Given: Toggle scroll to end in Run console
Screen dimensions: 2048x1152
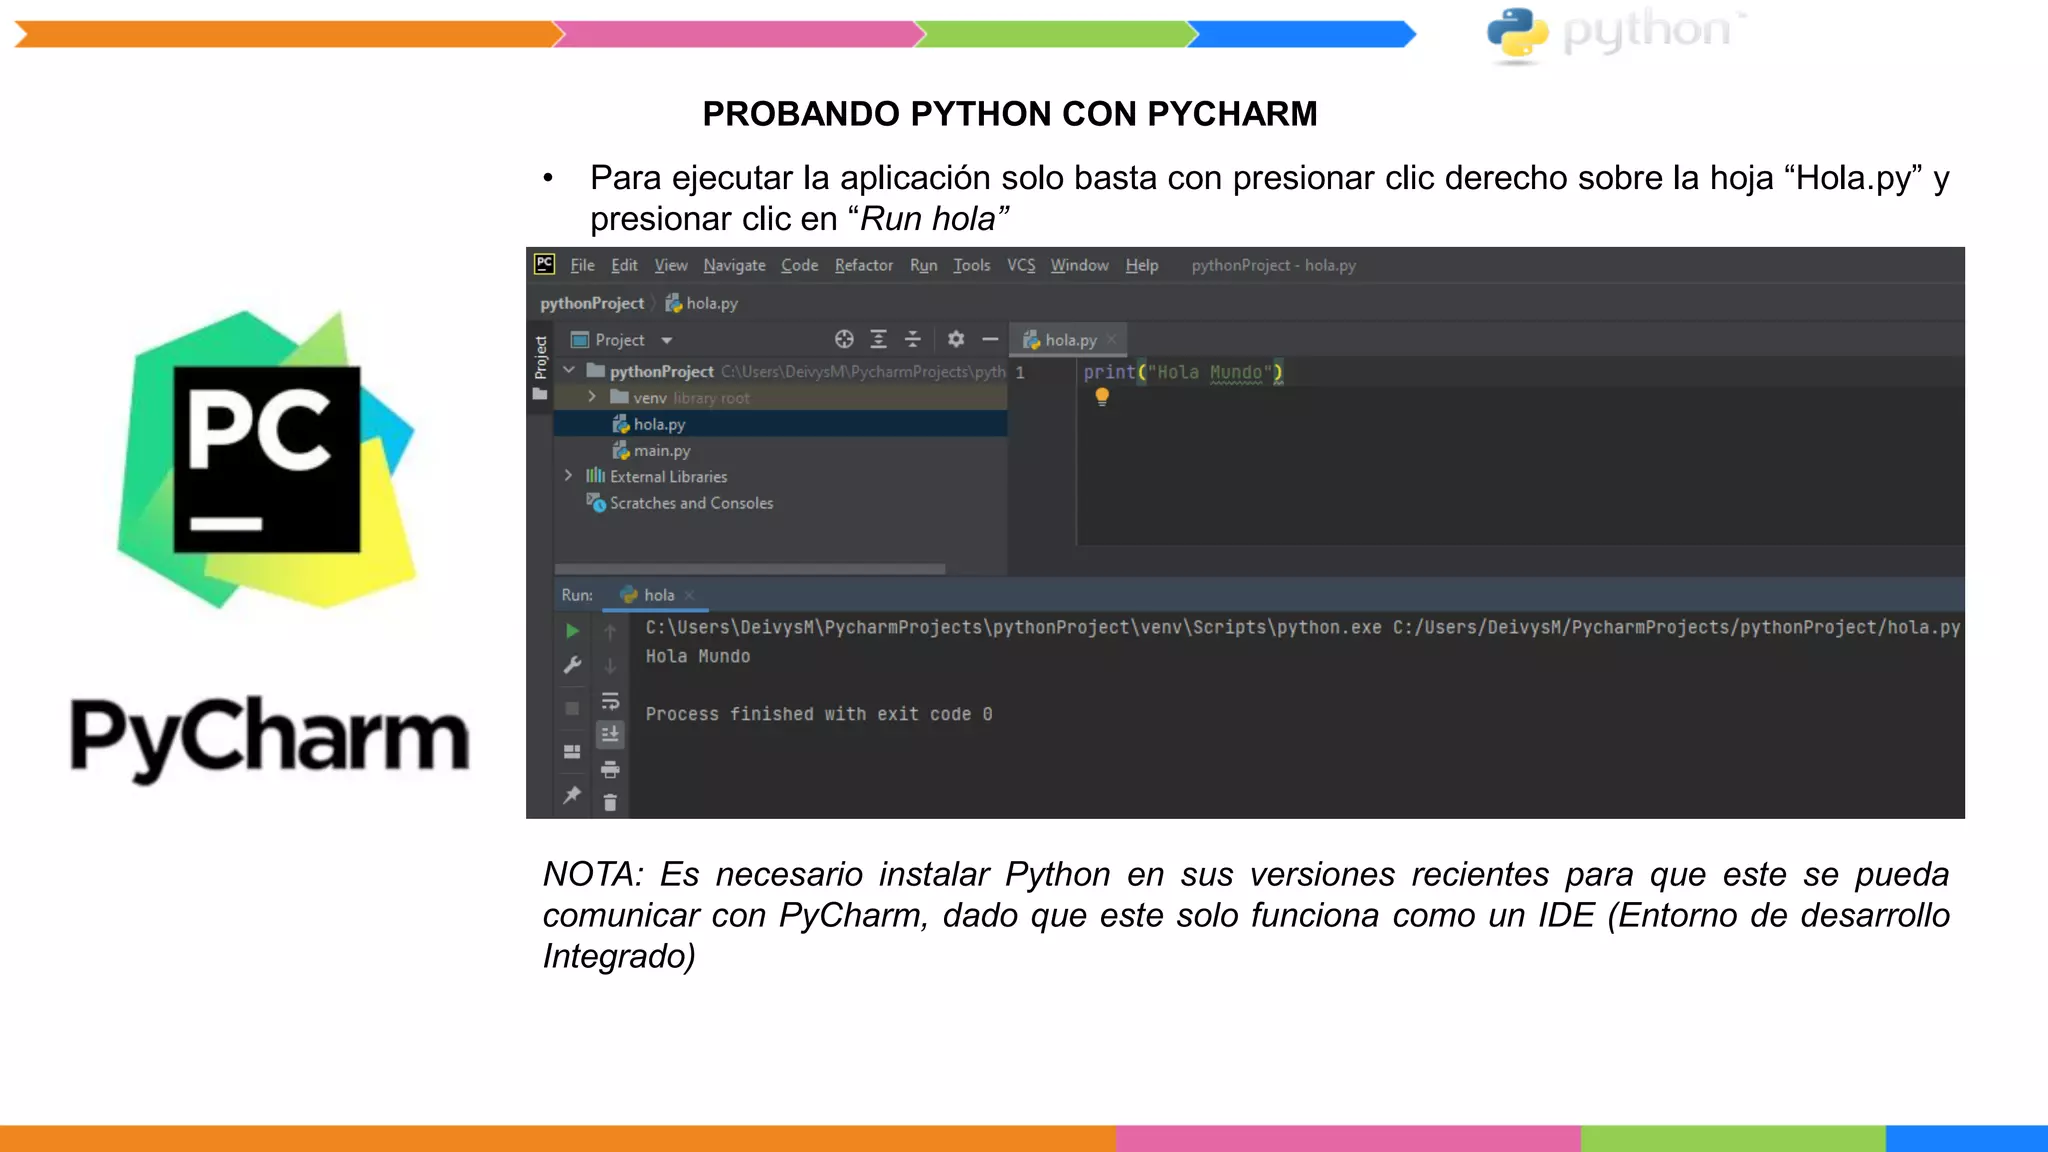Looking at the screenshot, I should (x=610, y=734).
